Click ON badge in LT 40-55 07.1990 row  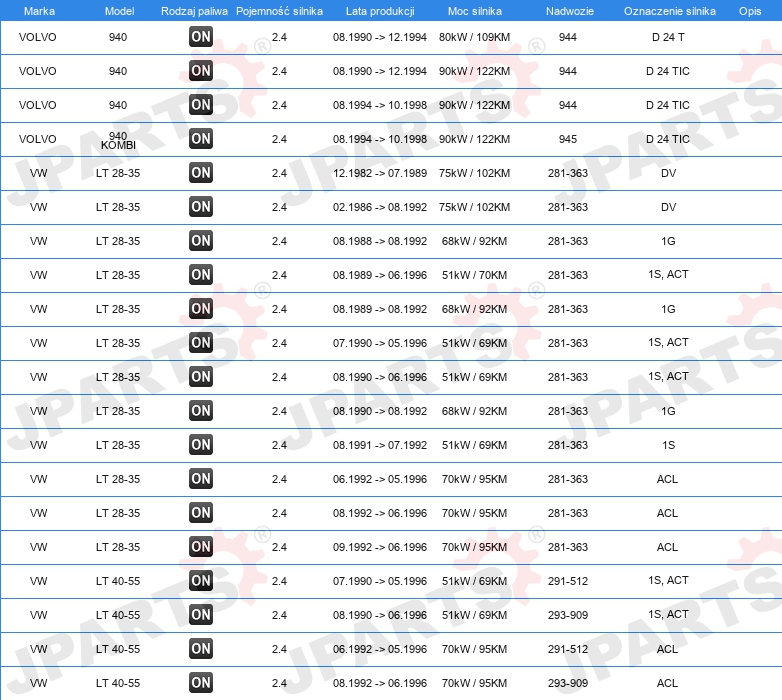tap(201, 581)
